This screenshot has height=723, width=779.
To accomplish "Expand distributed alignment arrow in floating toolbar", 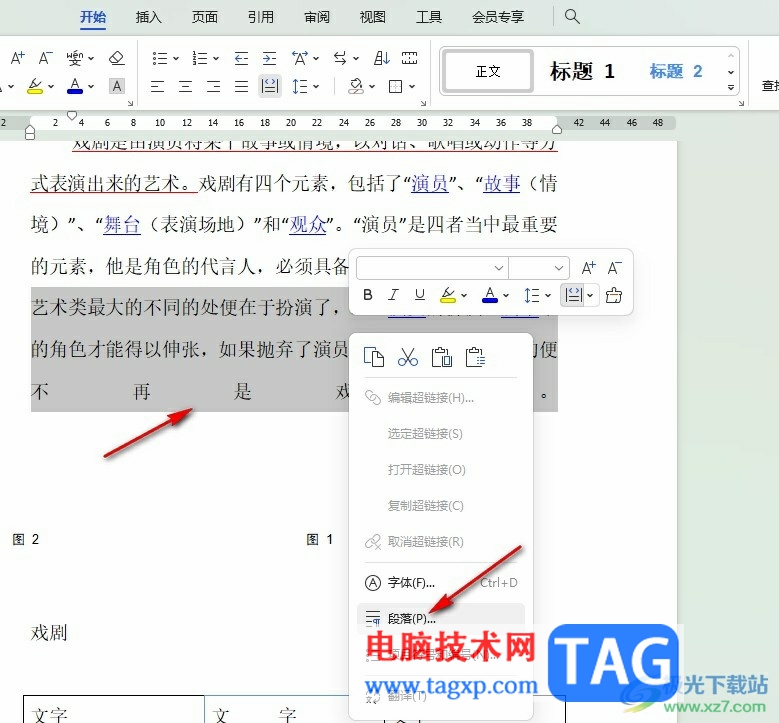I will (x=590, y=295).
